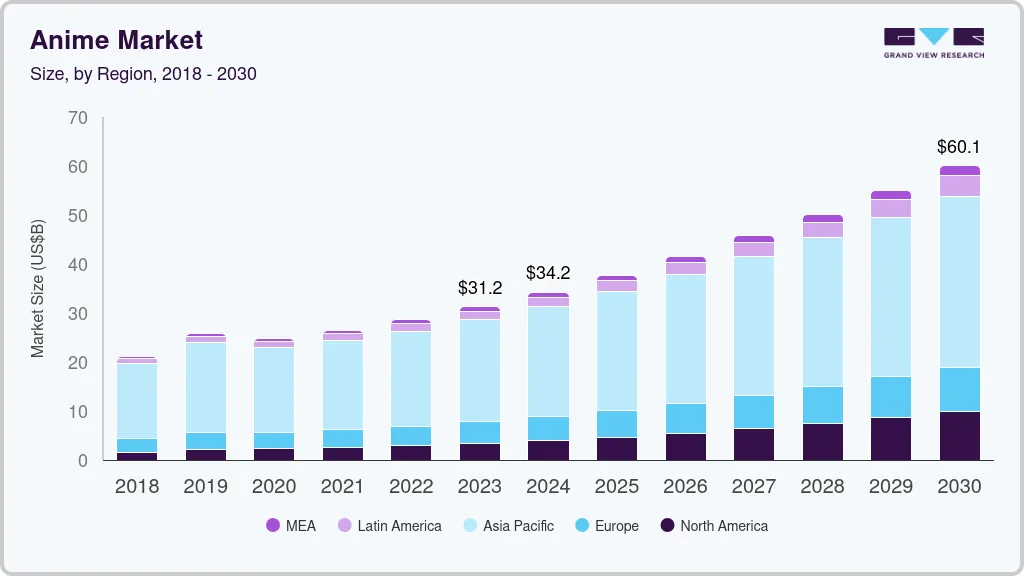Select the Asia Pacific legend circle
Image resolution: width=1024 pixels, height=576 pixels.
tap(470, 526)
